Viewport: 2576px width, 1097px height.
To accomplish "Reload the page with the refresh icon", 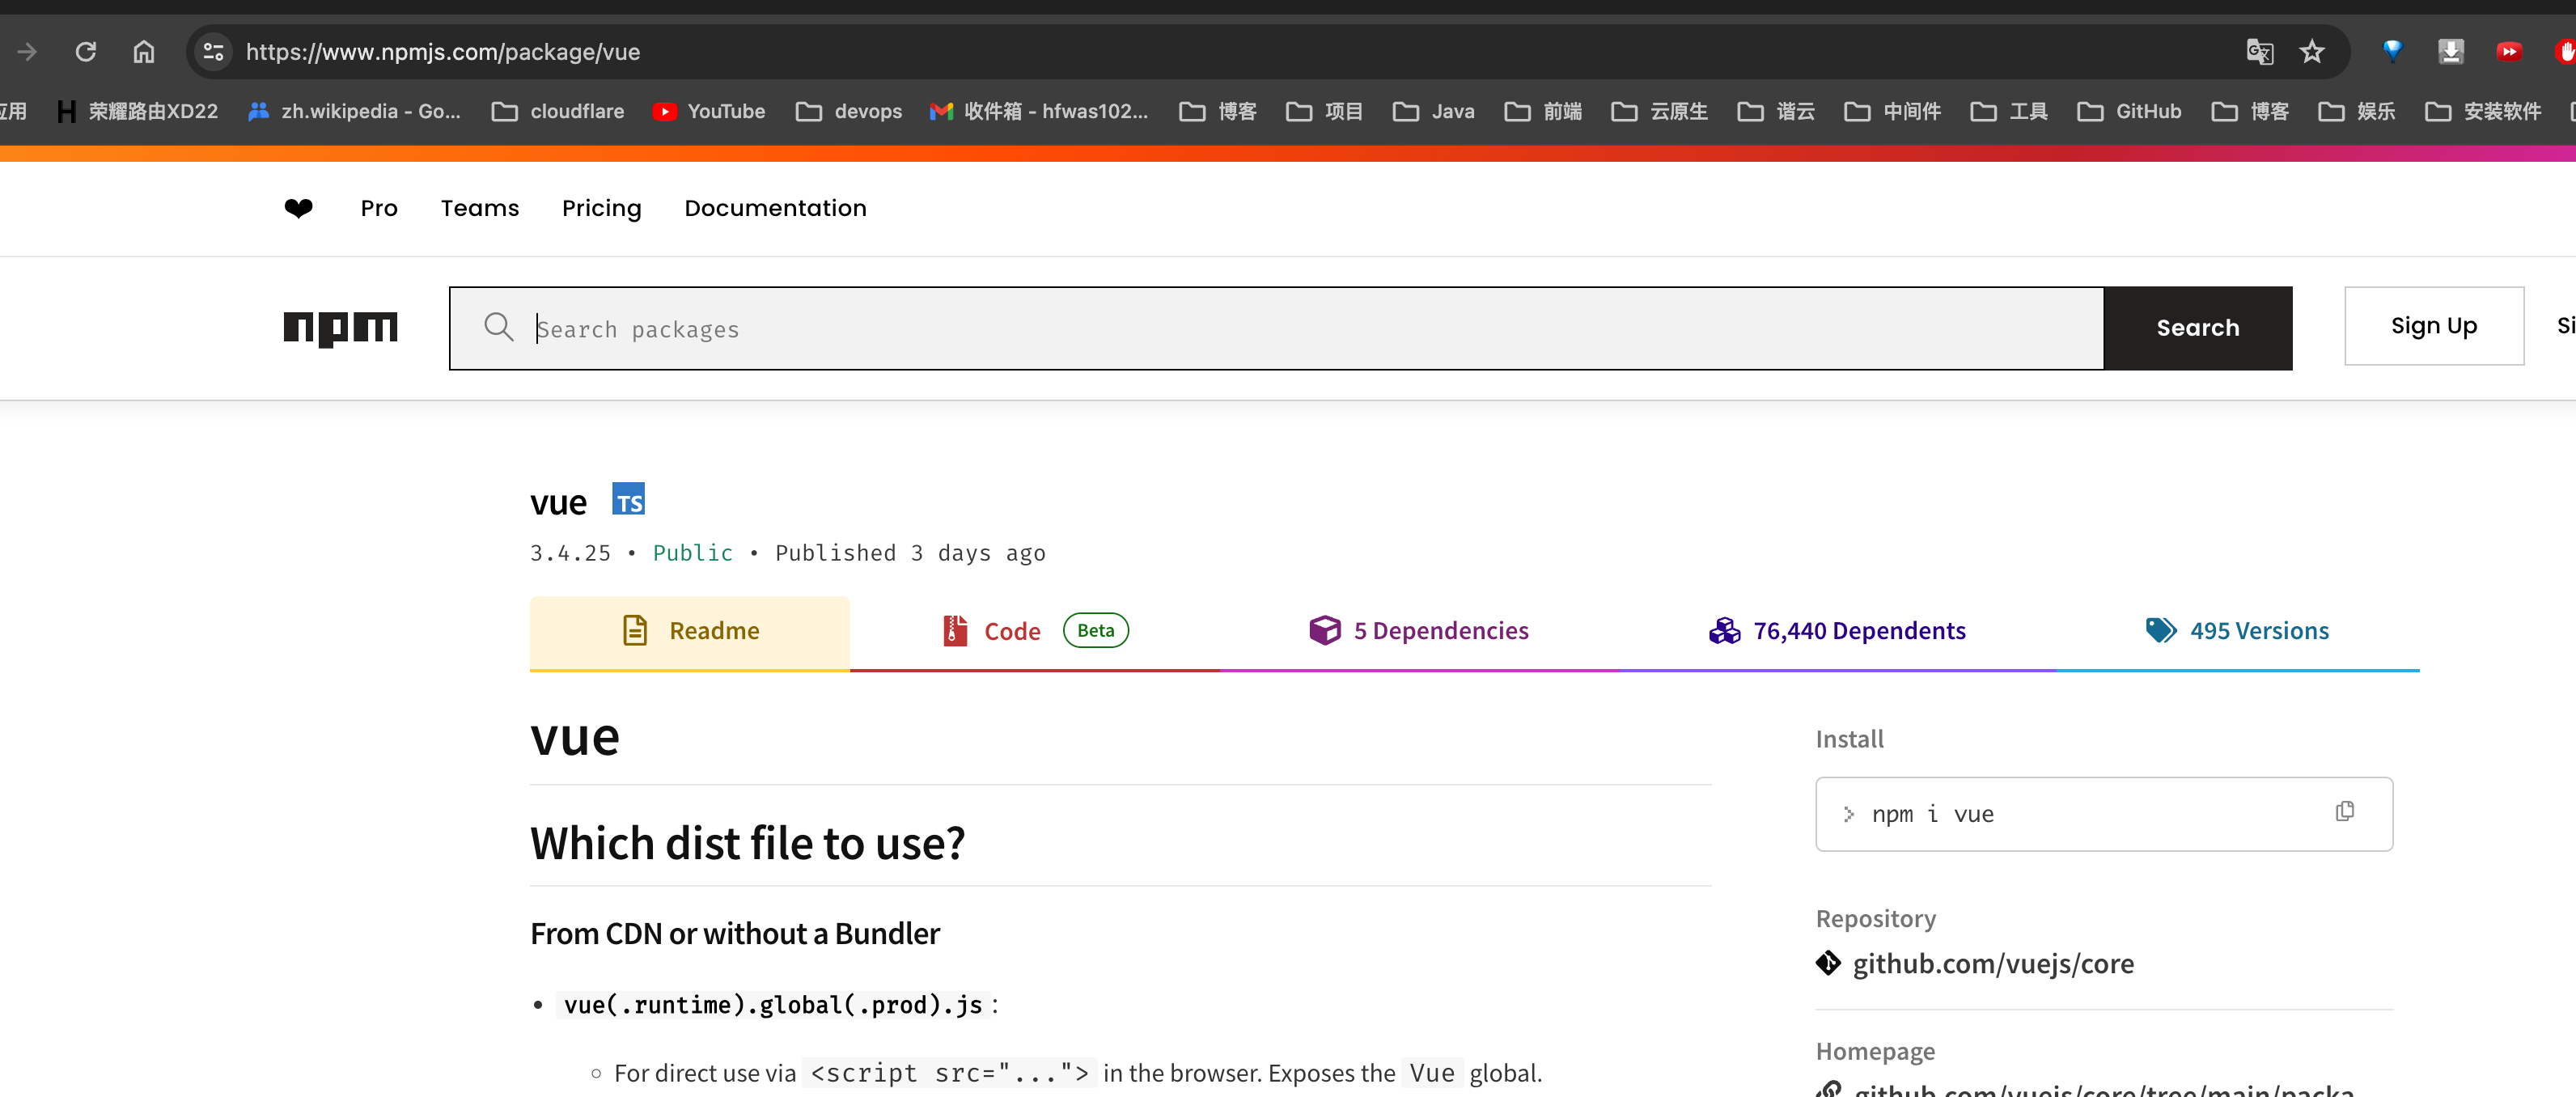I will [x=86, y=52].
